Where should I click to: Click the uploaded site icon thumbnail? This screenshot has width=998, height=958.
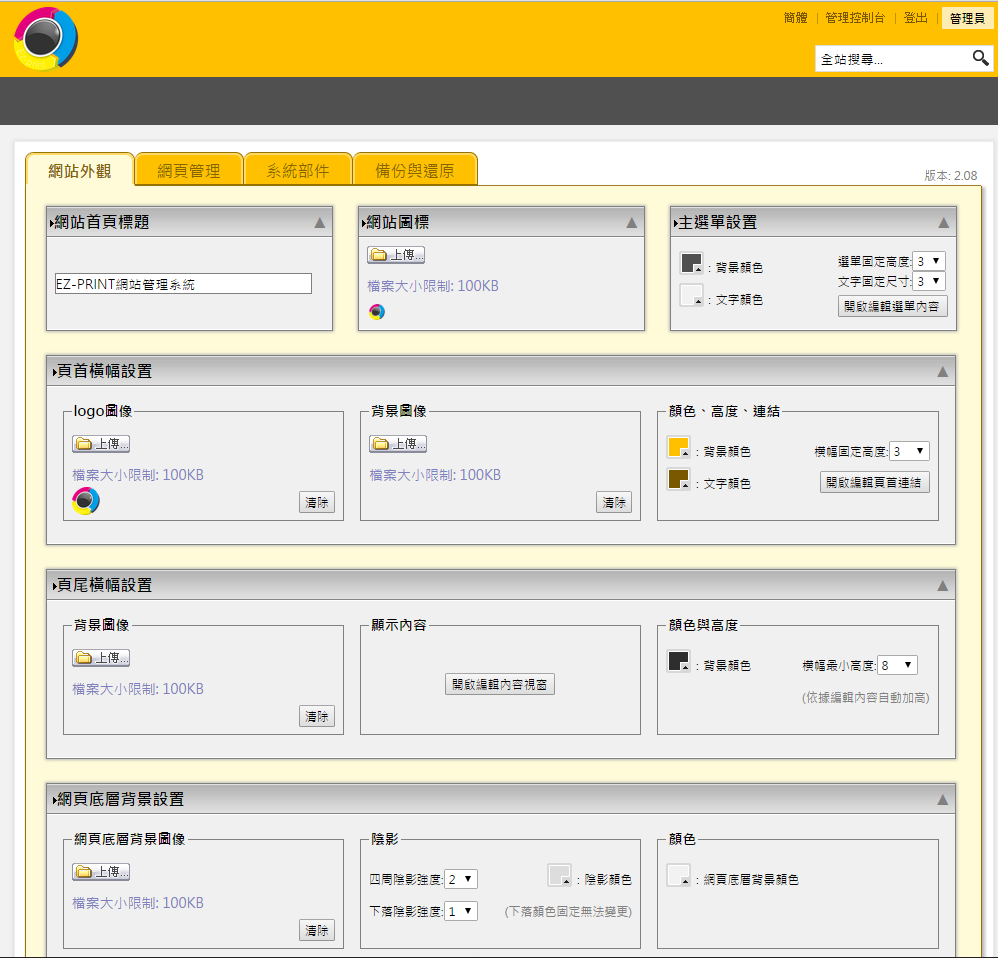(377, 311)
